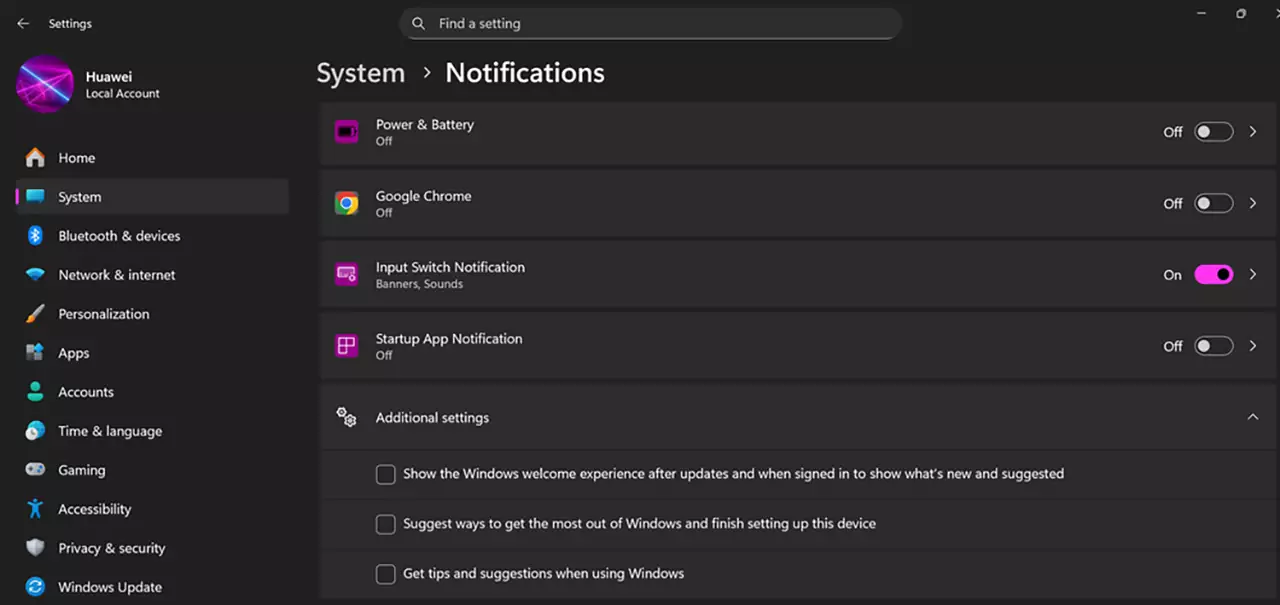1280x605 pixels.
Task: Click the Bluetooth & devices sidebar icon
Action: [x=36, y=236]
